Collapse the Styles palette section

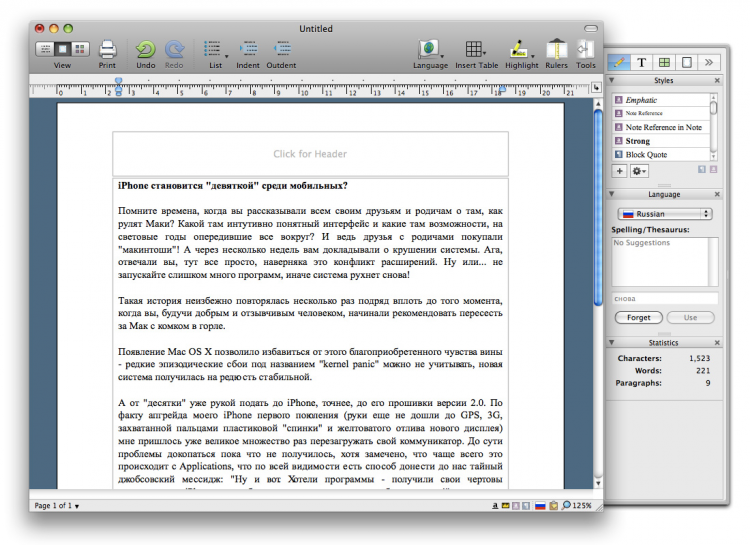[612, 80]
